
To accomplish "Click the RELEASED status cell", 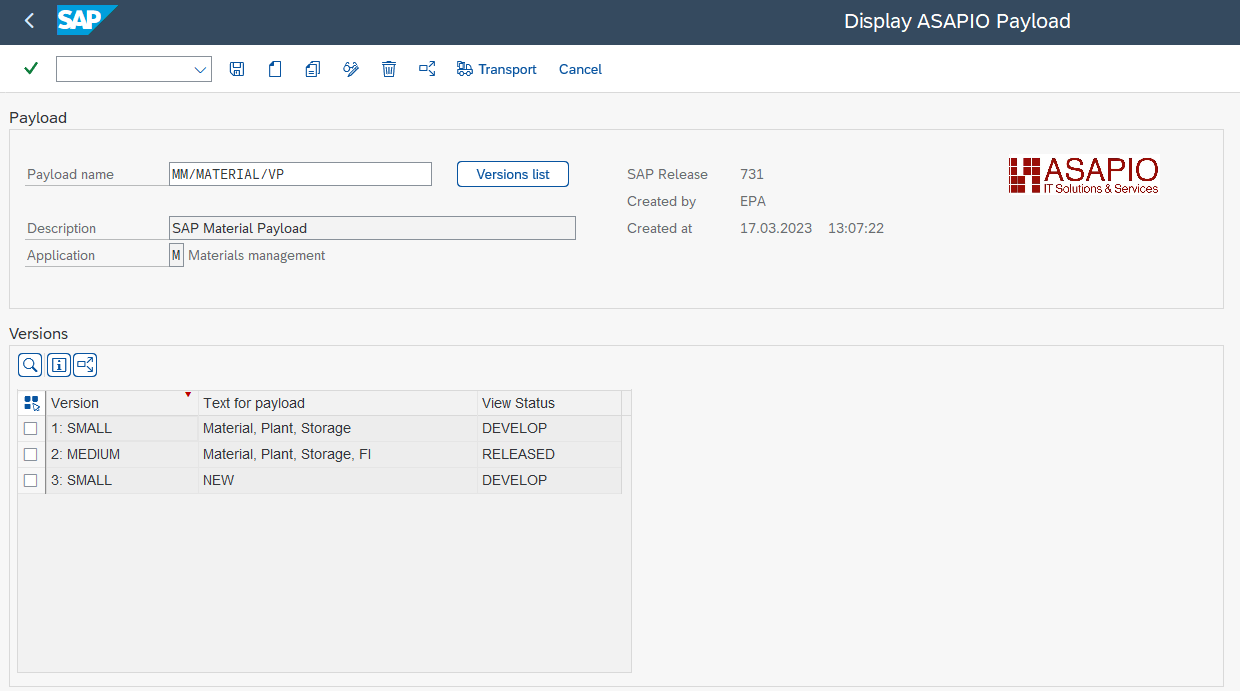I will pos(549,454).
